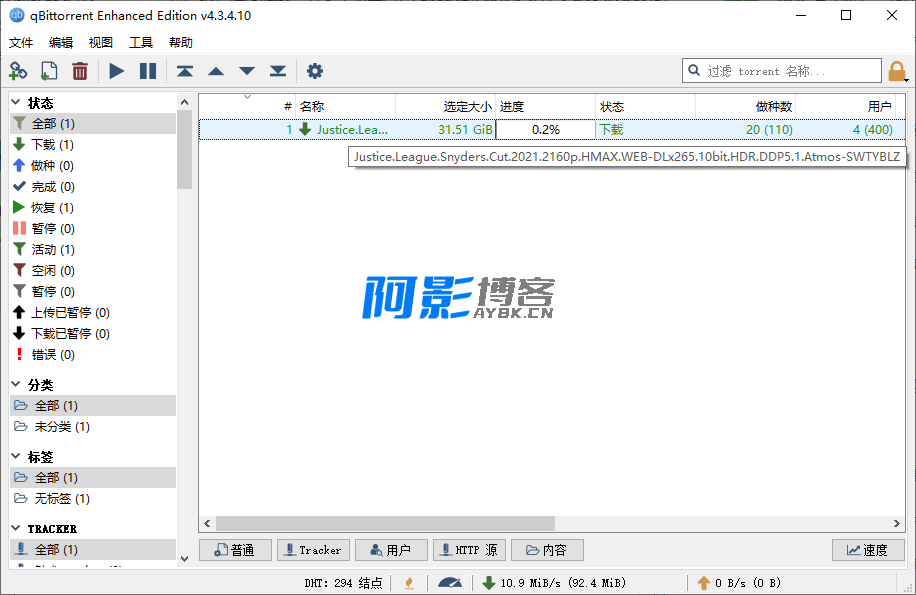
Task: Select 全部 (1) under TRACKER
Action: tap(93, 549)
